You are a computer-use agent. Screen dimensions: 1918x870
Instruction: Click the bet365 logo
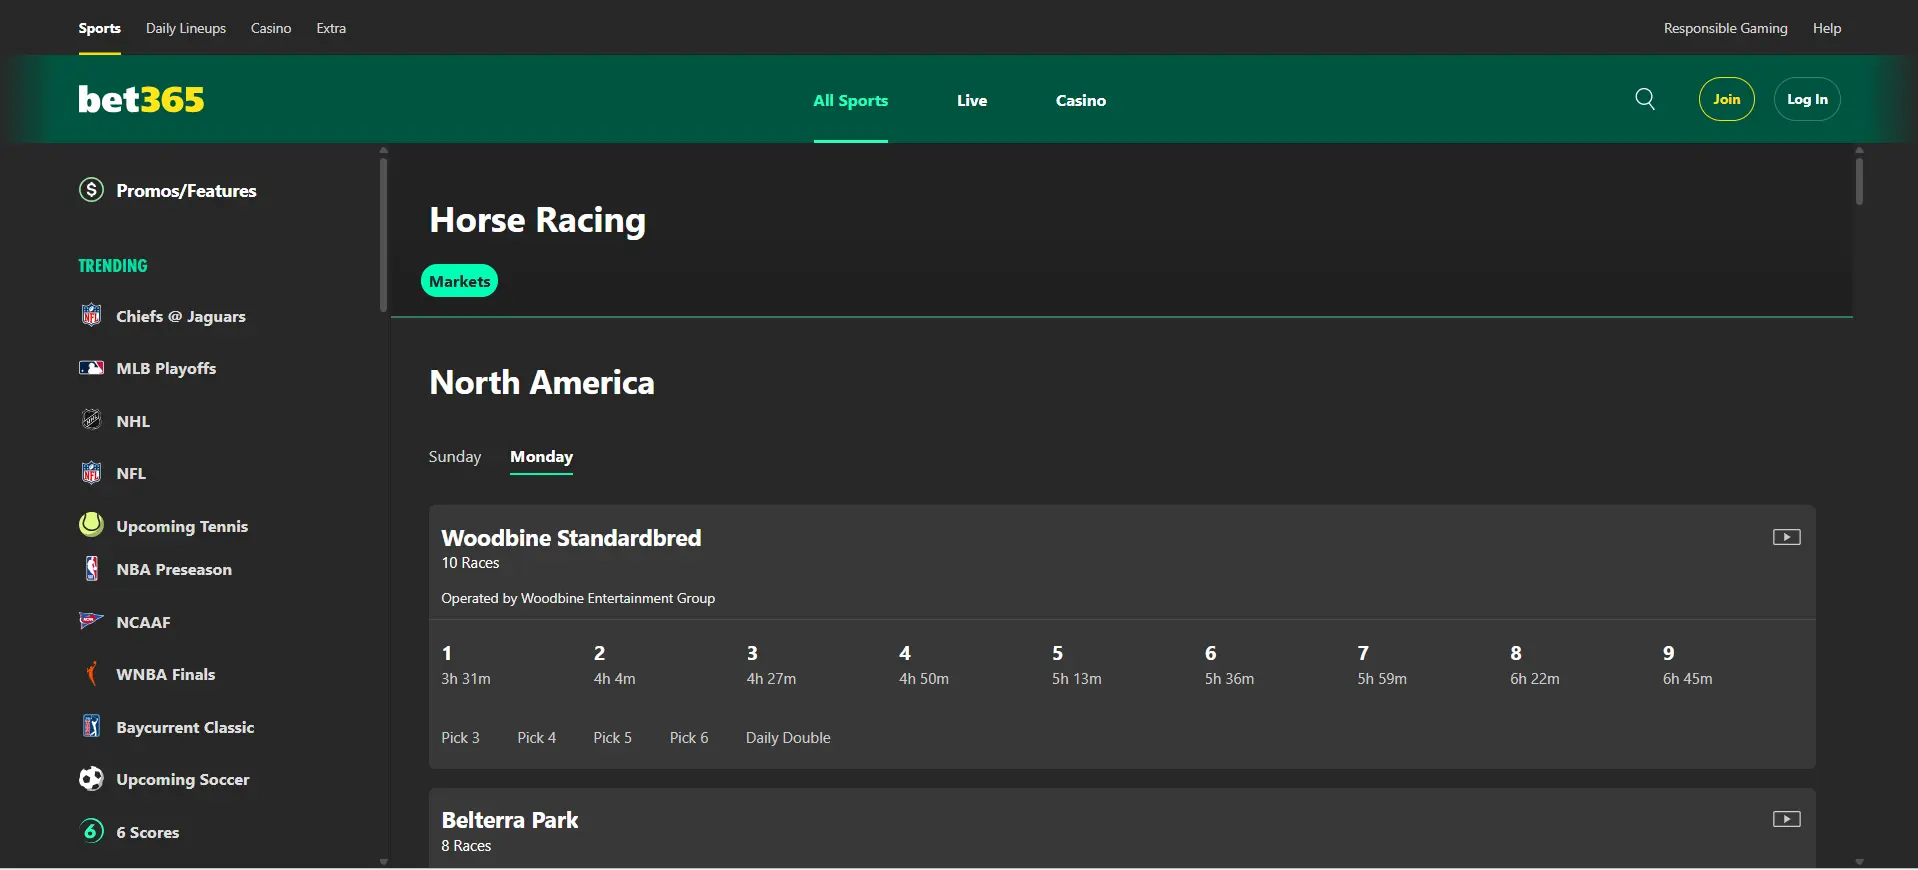141,99
